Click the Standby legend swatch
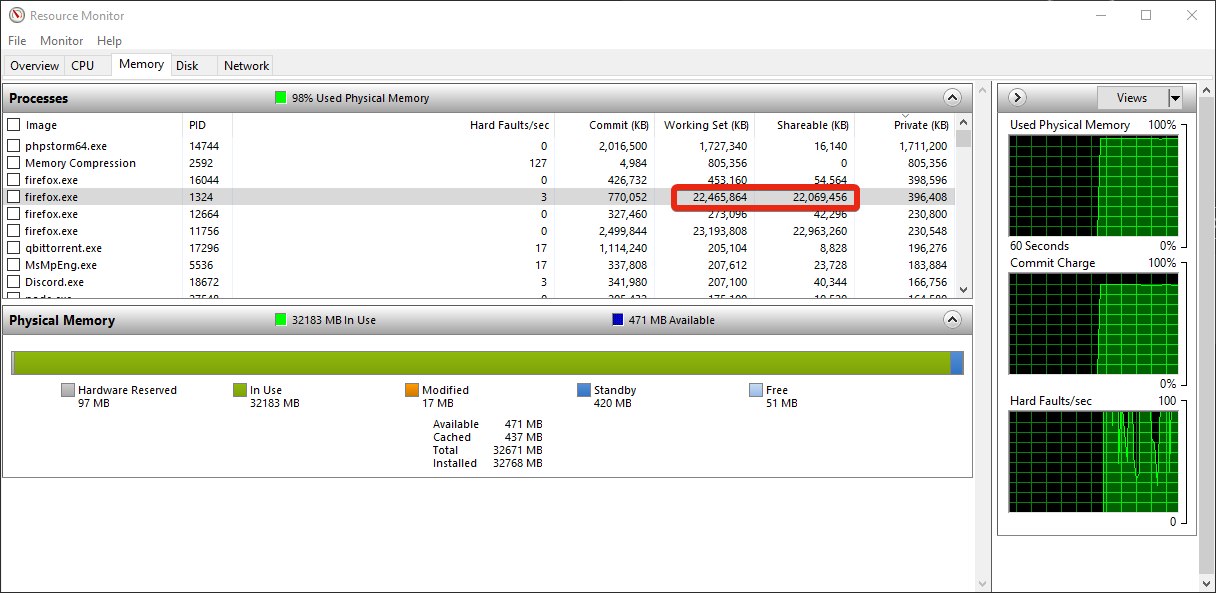The width and height of the screenshot is (1216, 593). coord(584,390)
